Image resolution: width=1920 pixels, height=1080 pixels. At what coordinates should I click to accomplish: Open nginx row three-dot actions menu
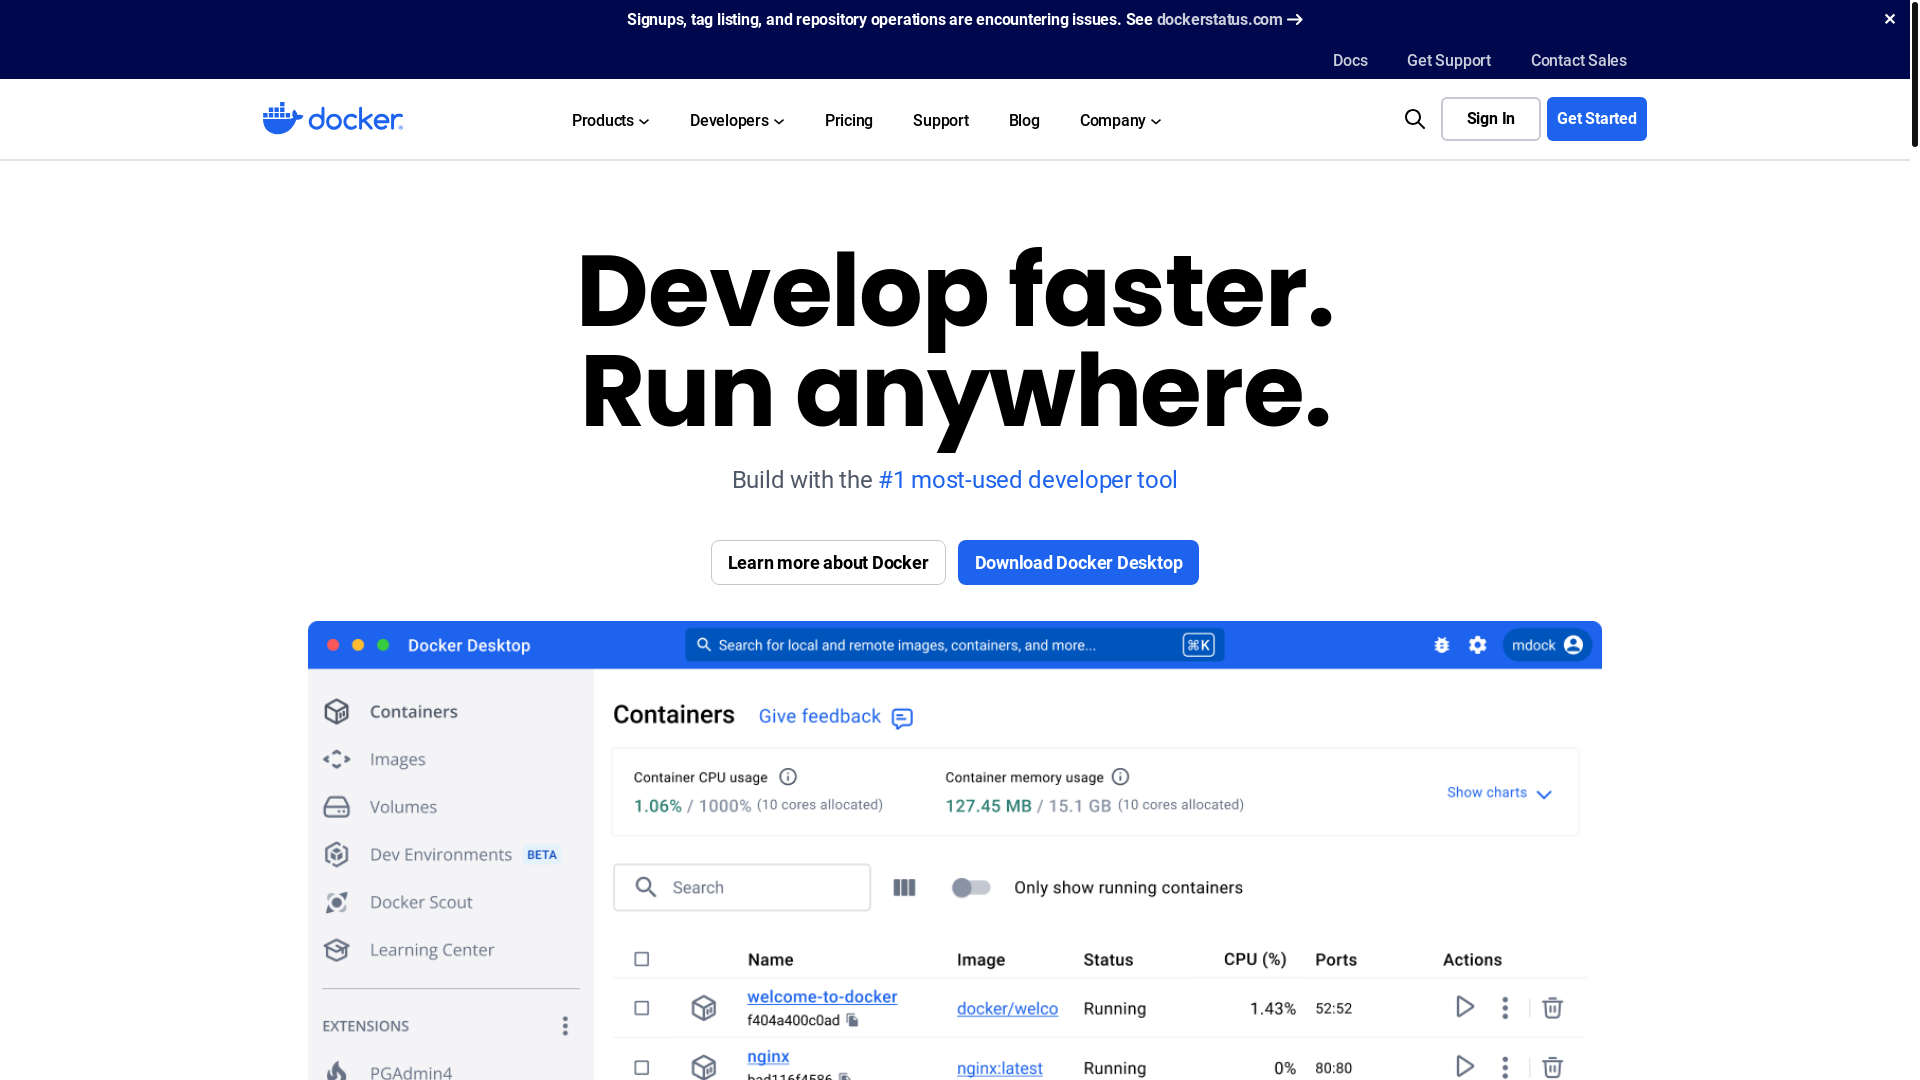pyautogui.click(x=1505, y=1068)
